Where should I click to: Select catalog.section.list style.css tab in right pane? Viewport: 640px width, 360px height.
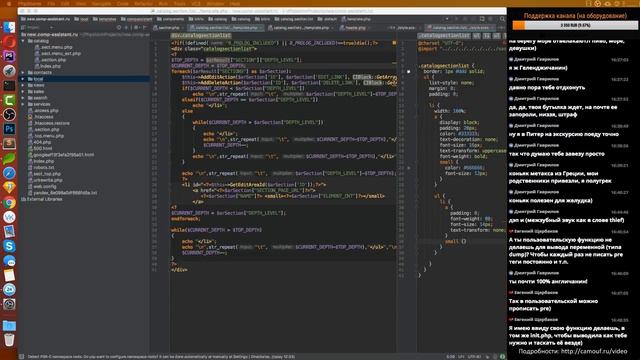click(x=460, y=28)
